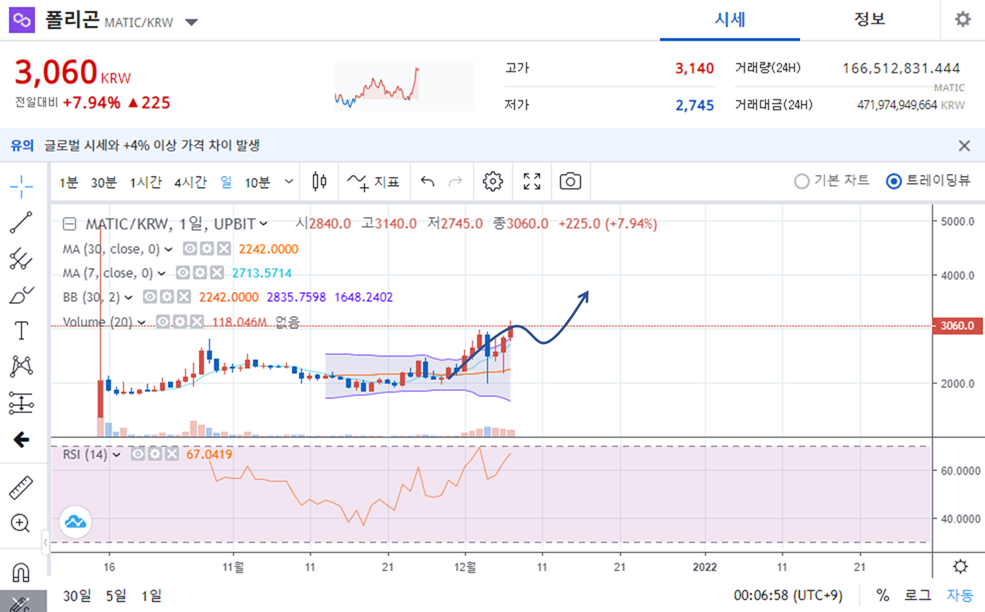Viewport: 985px width, 612px height.
Task: Select the trend line drawing tool
Action: point(21,222)
